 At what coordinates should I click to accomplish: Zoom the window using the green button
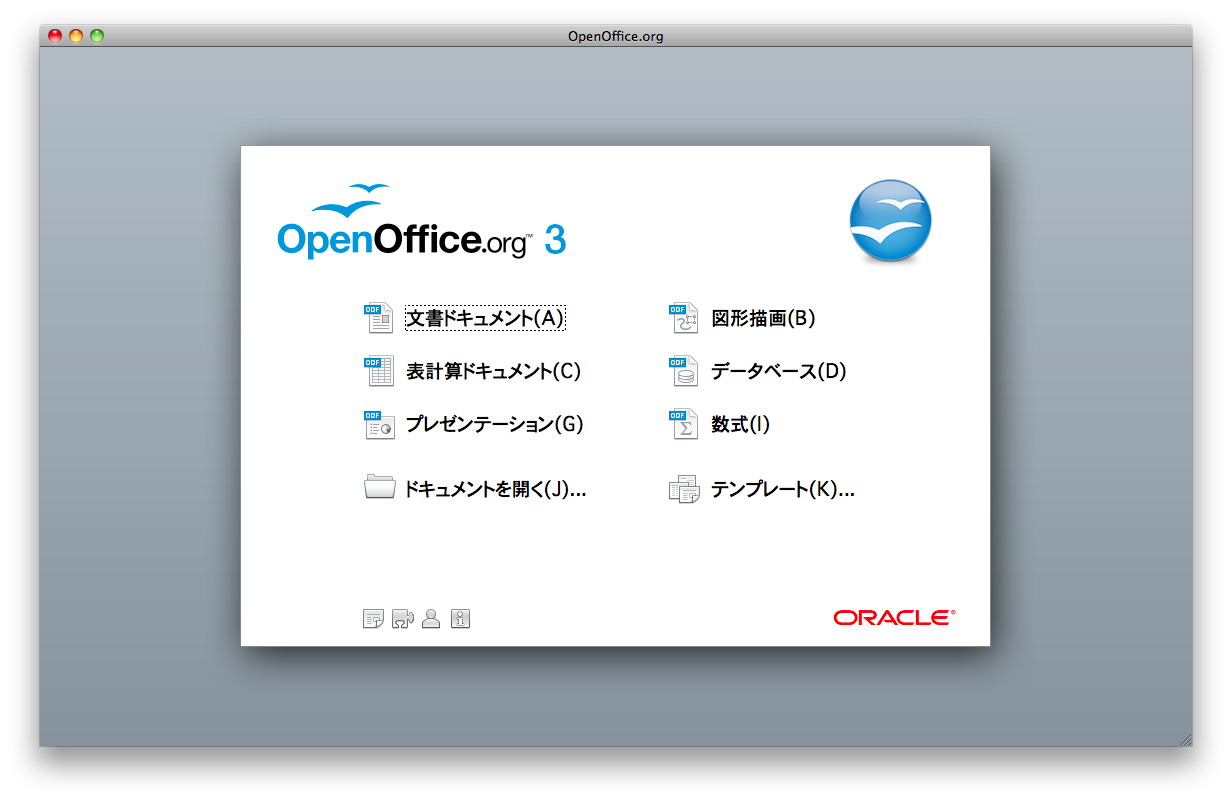97,36
